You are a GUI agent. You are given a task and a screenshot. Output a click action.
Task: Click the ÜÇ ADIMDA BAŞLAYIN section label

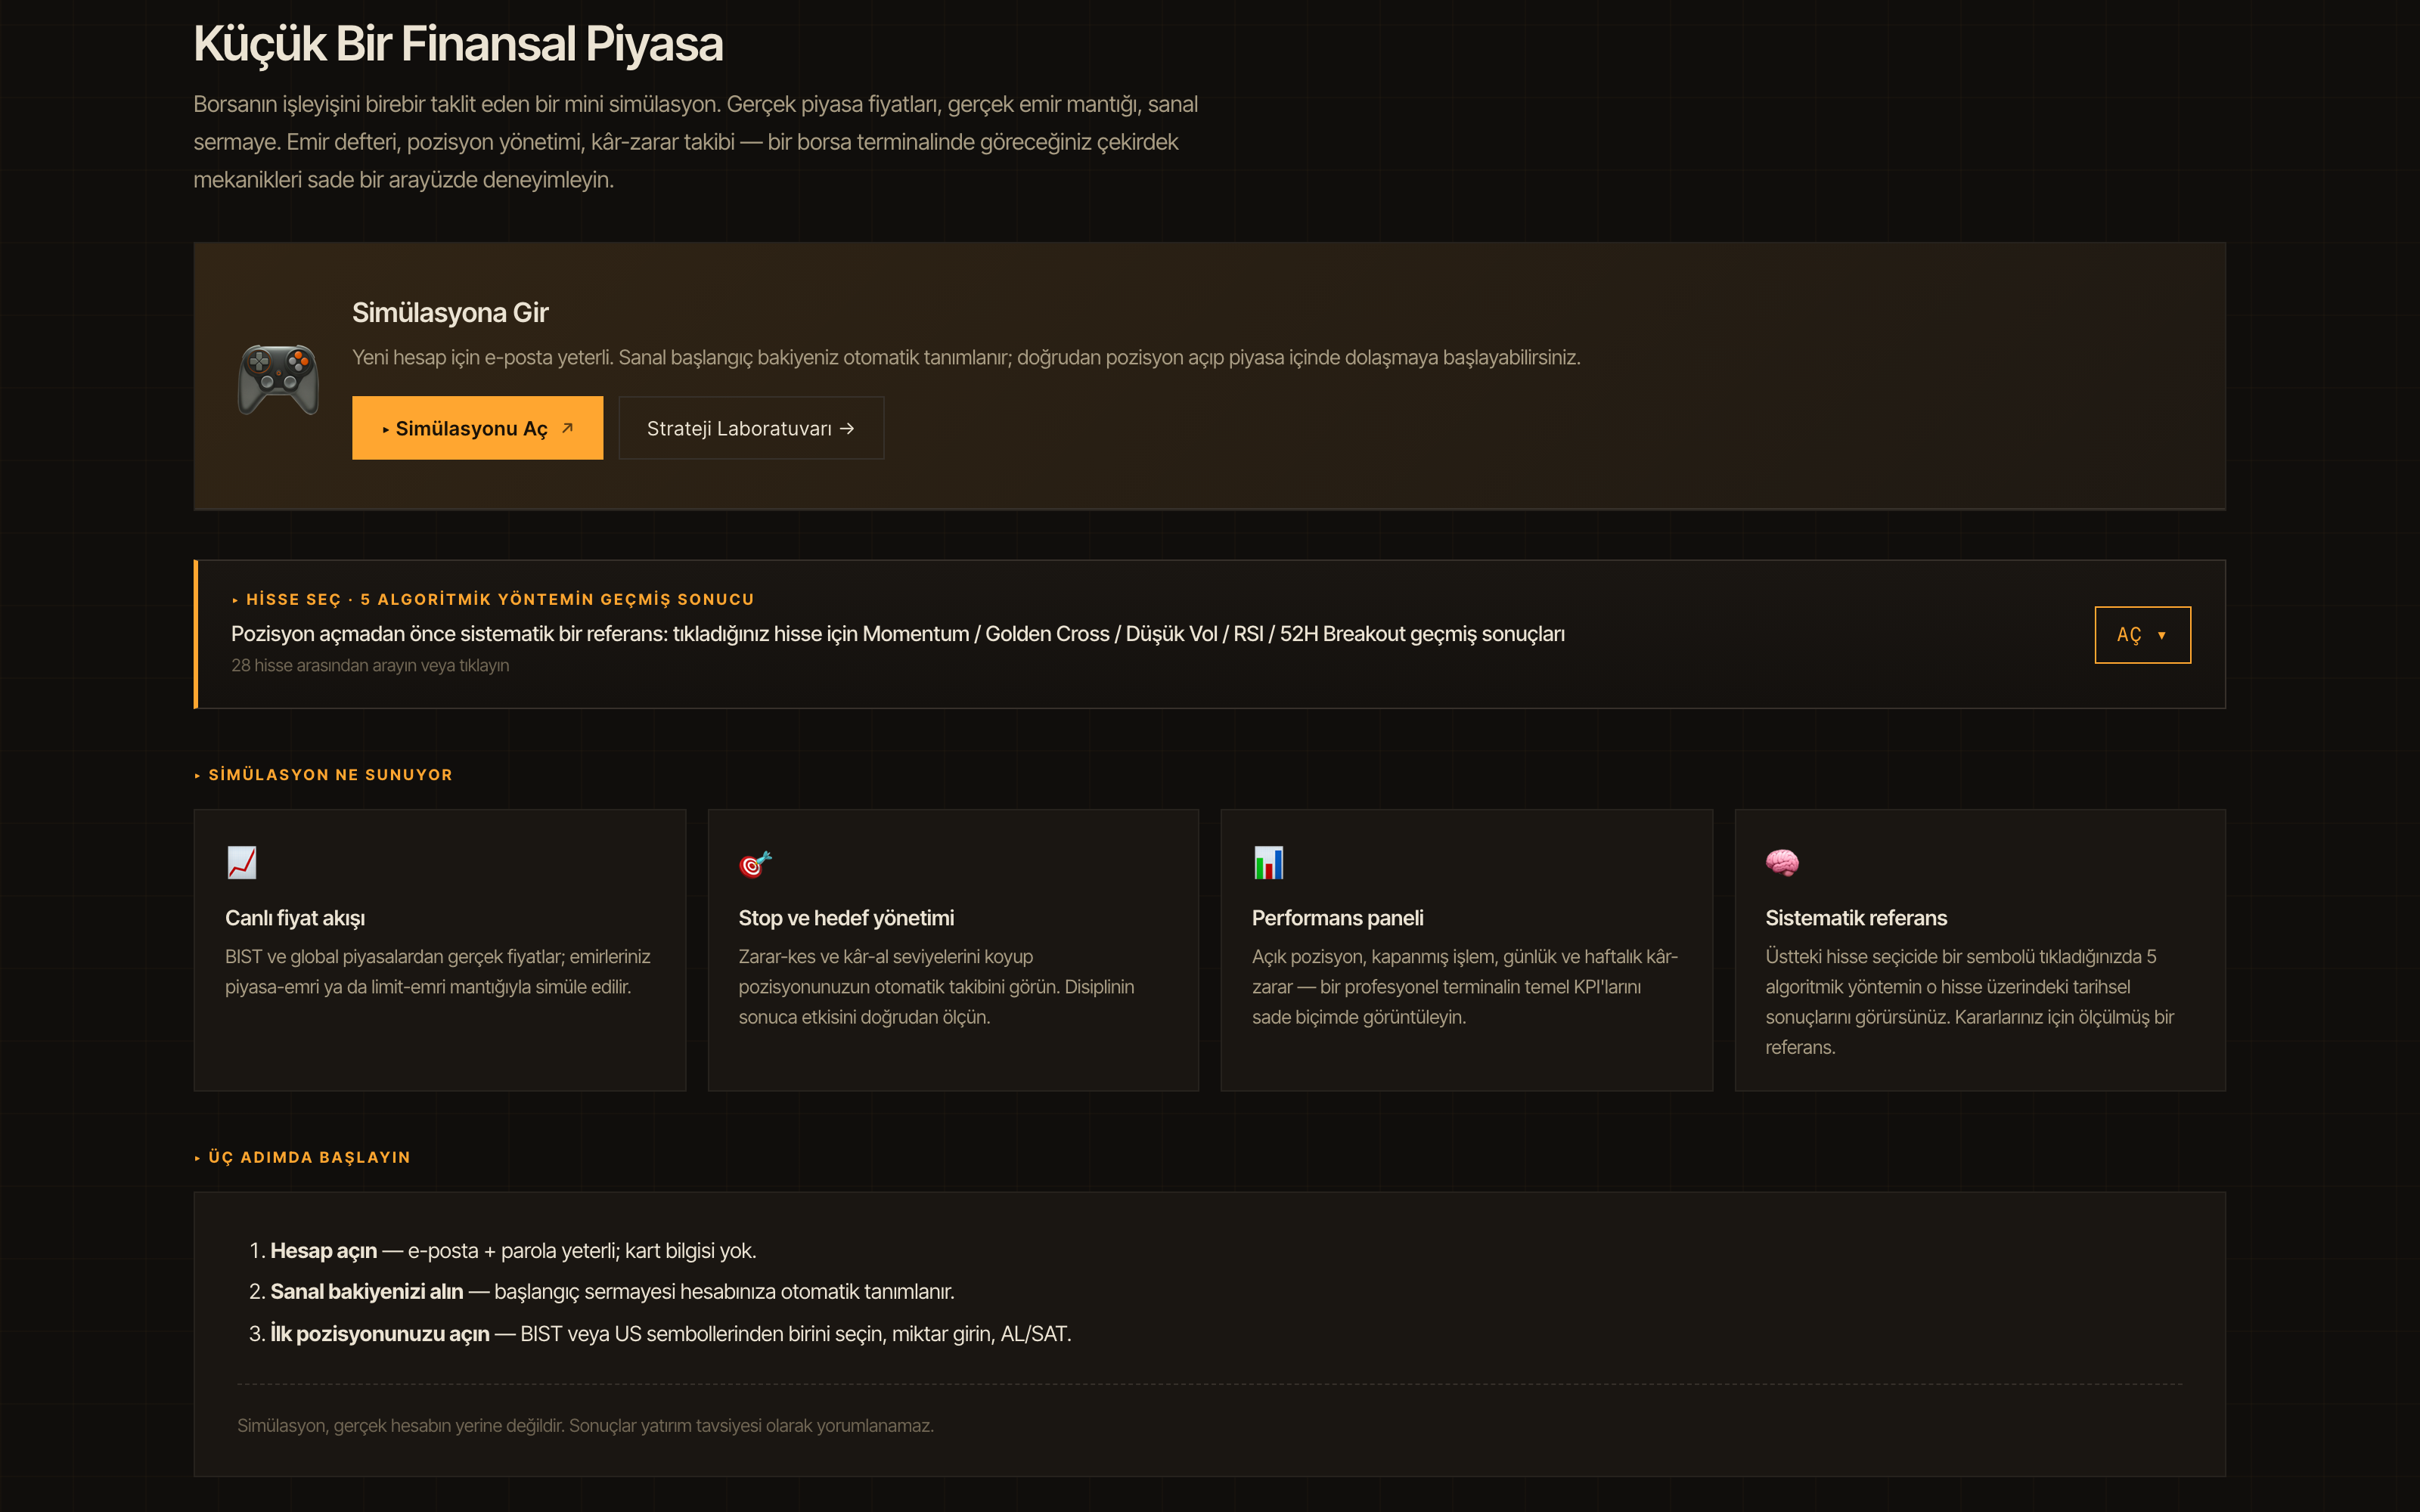click(x=302, y=1157)
